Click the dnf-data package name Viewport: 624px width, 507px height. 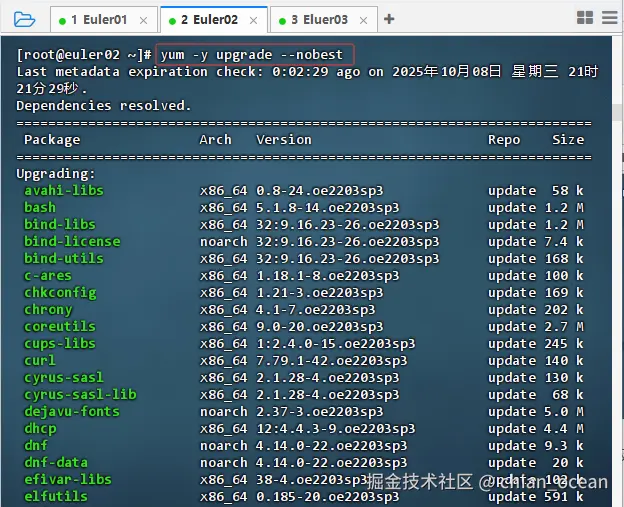pos(56,462)
